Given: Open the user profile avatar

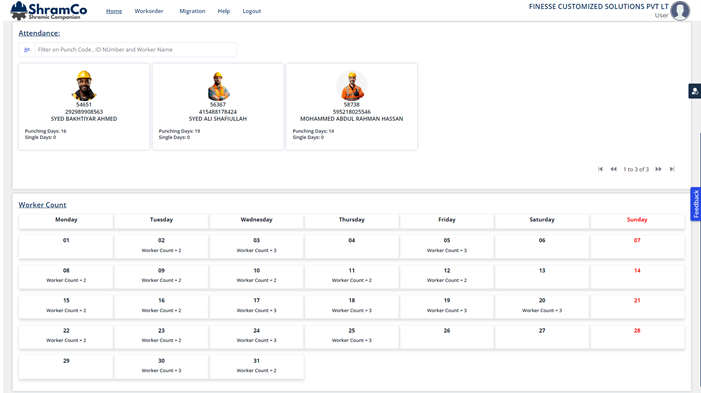Looking at the screenshot, I should (680, 11).
